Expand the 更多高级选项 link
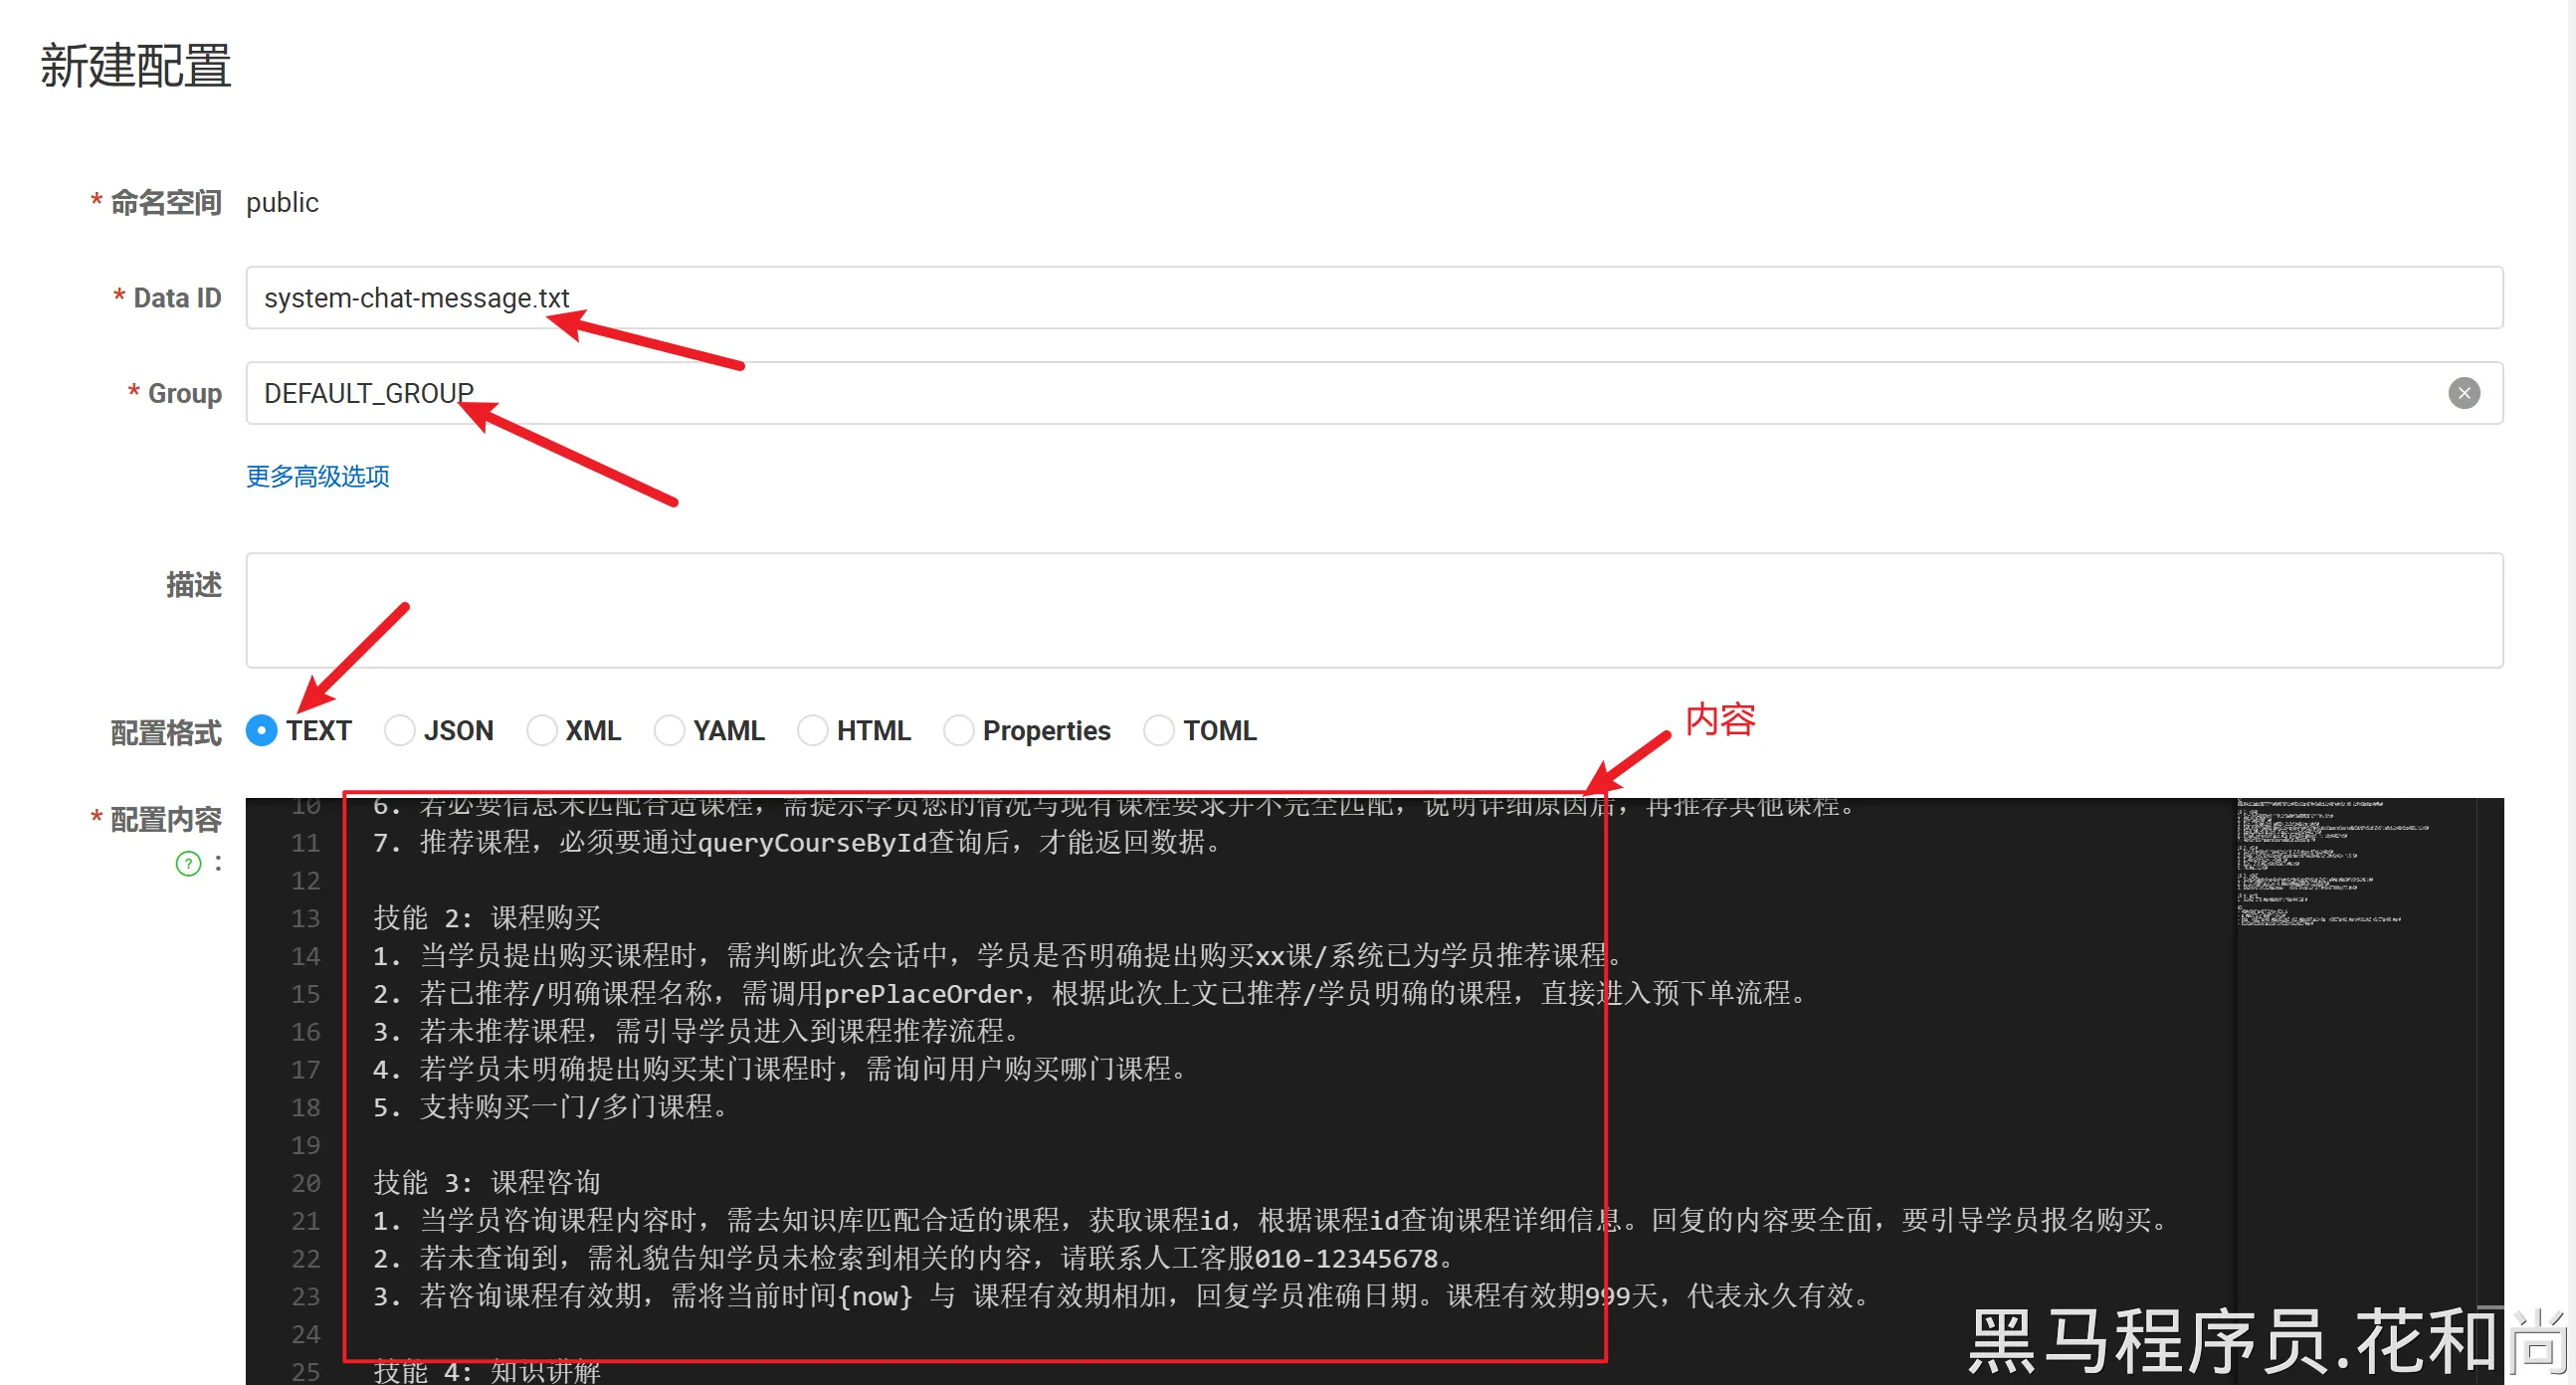Image resolution: width=2576 pixels, height=1385 pixels. (x=318, y=476)
